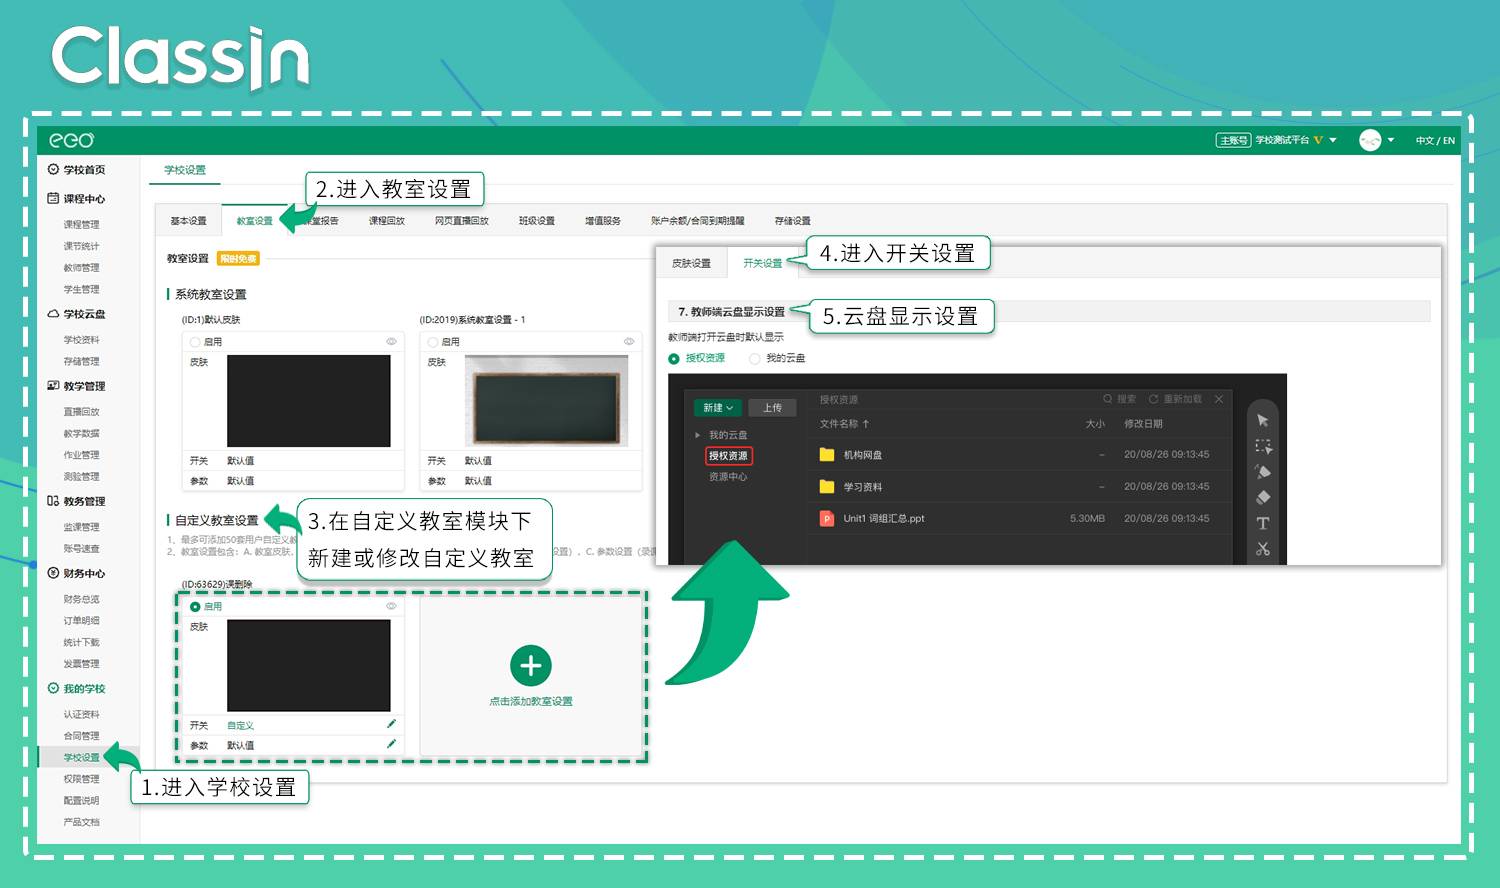Click the (ID:2019) chalkboard skin thumbnail
Screen dimensions: 1500x888
click(546, 400)
